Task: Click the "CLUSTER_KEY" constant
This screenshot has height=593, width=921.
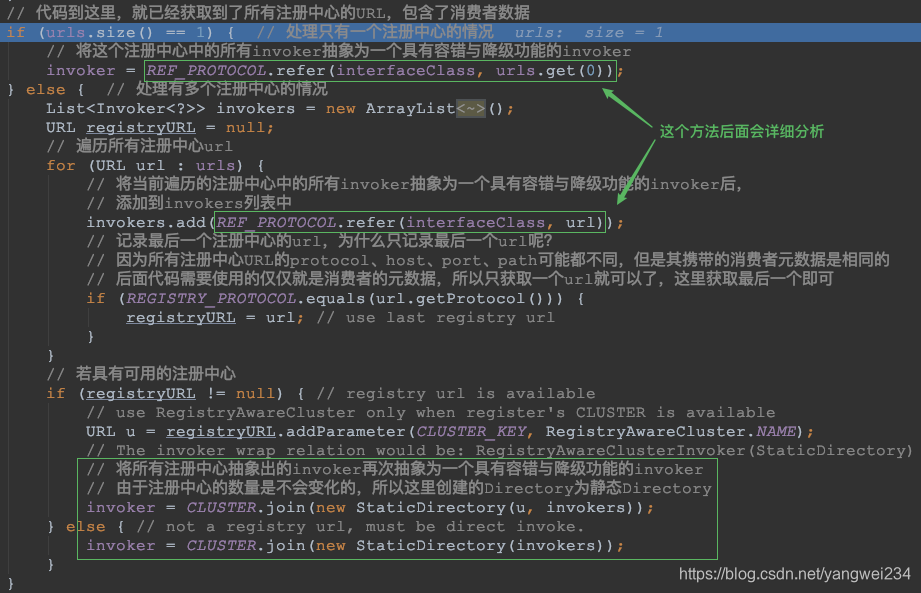Action: 471,432
